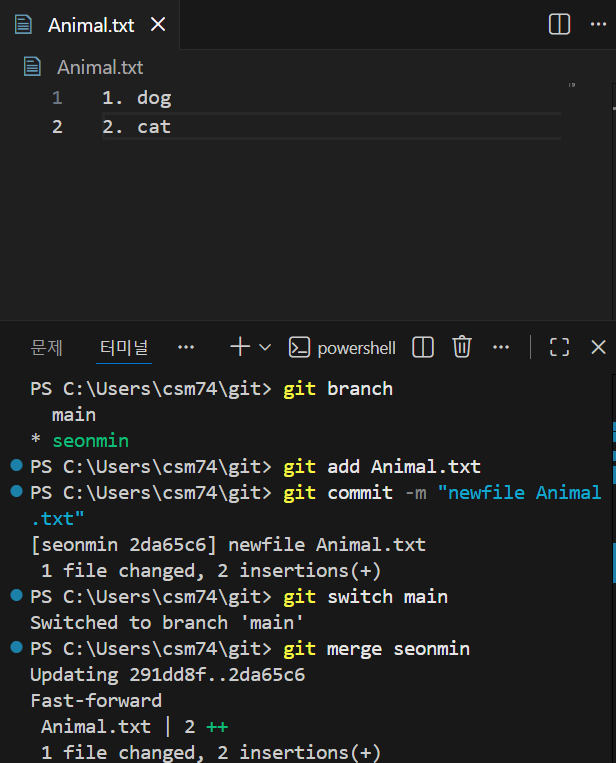The image size is (616, 763).
Task: Click "Switched to branch 'main'" output
Action: click(x=167, y=623)
